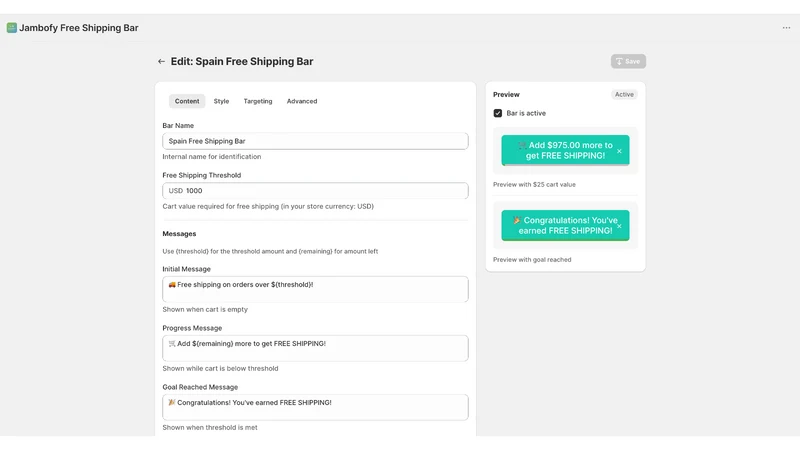Open the Style tab

[221, 101]
